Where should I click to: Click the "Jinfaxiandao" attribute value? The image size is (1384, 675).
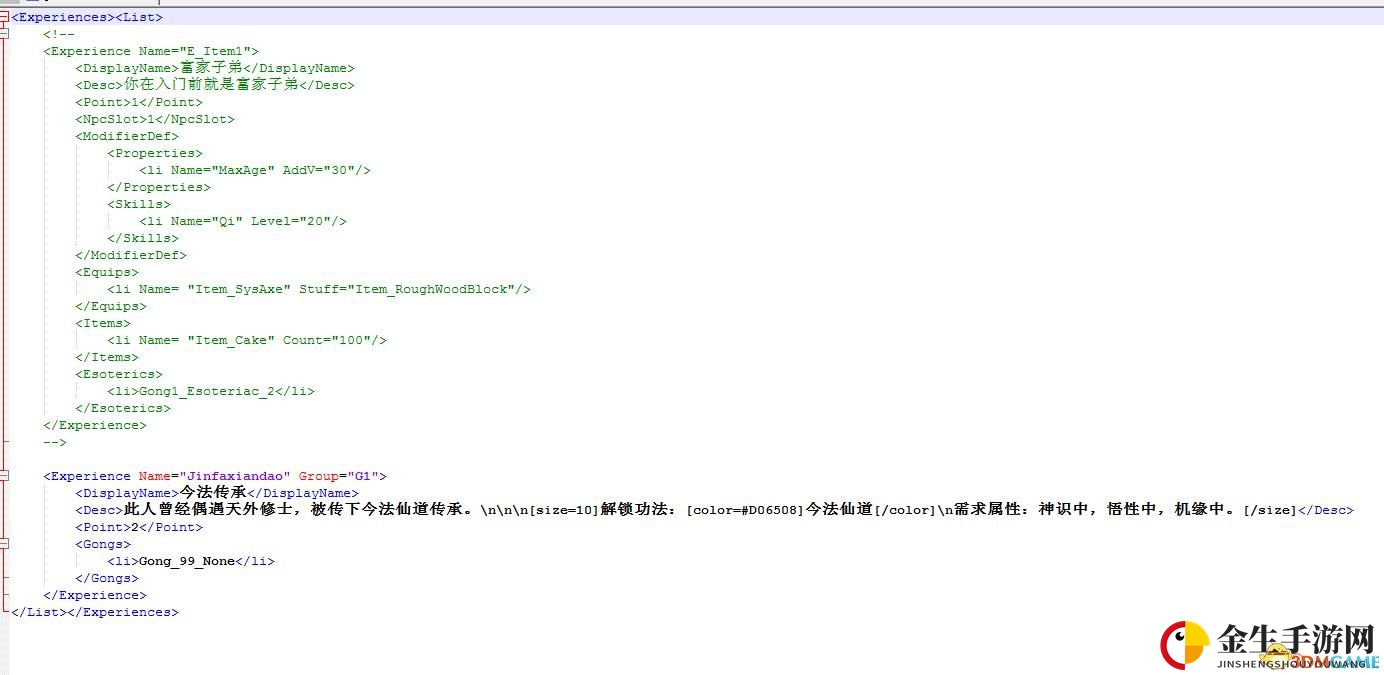coord(235,476)
